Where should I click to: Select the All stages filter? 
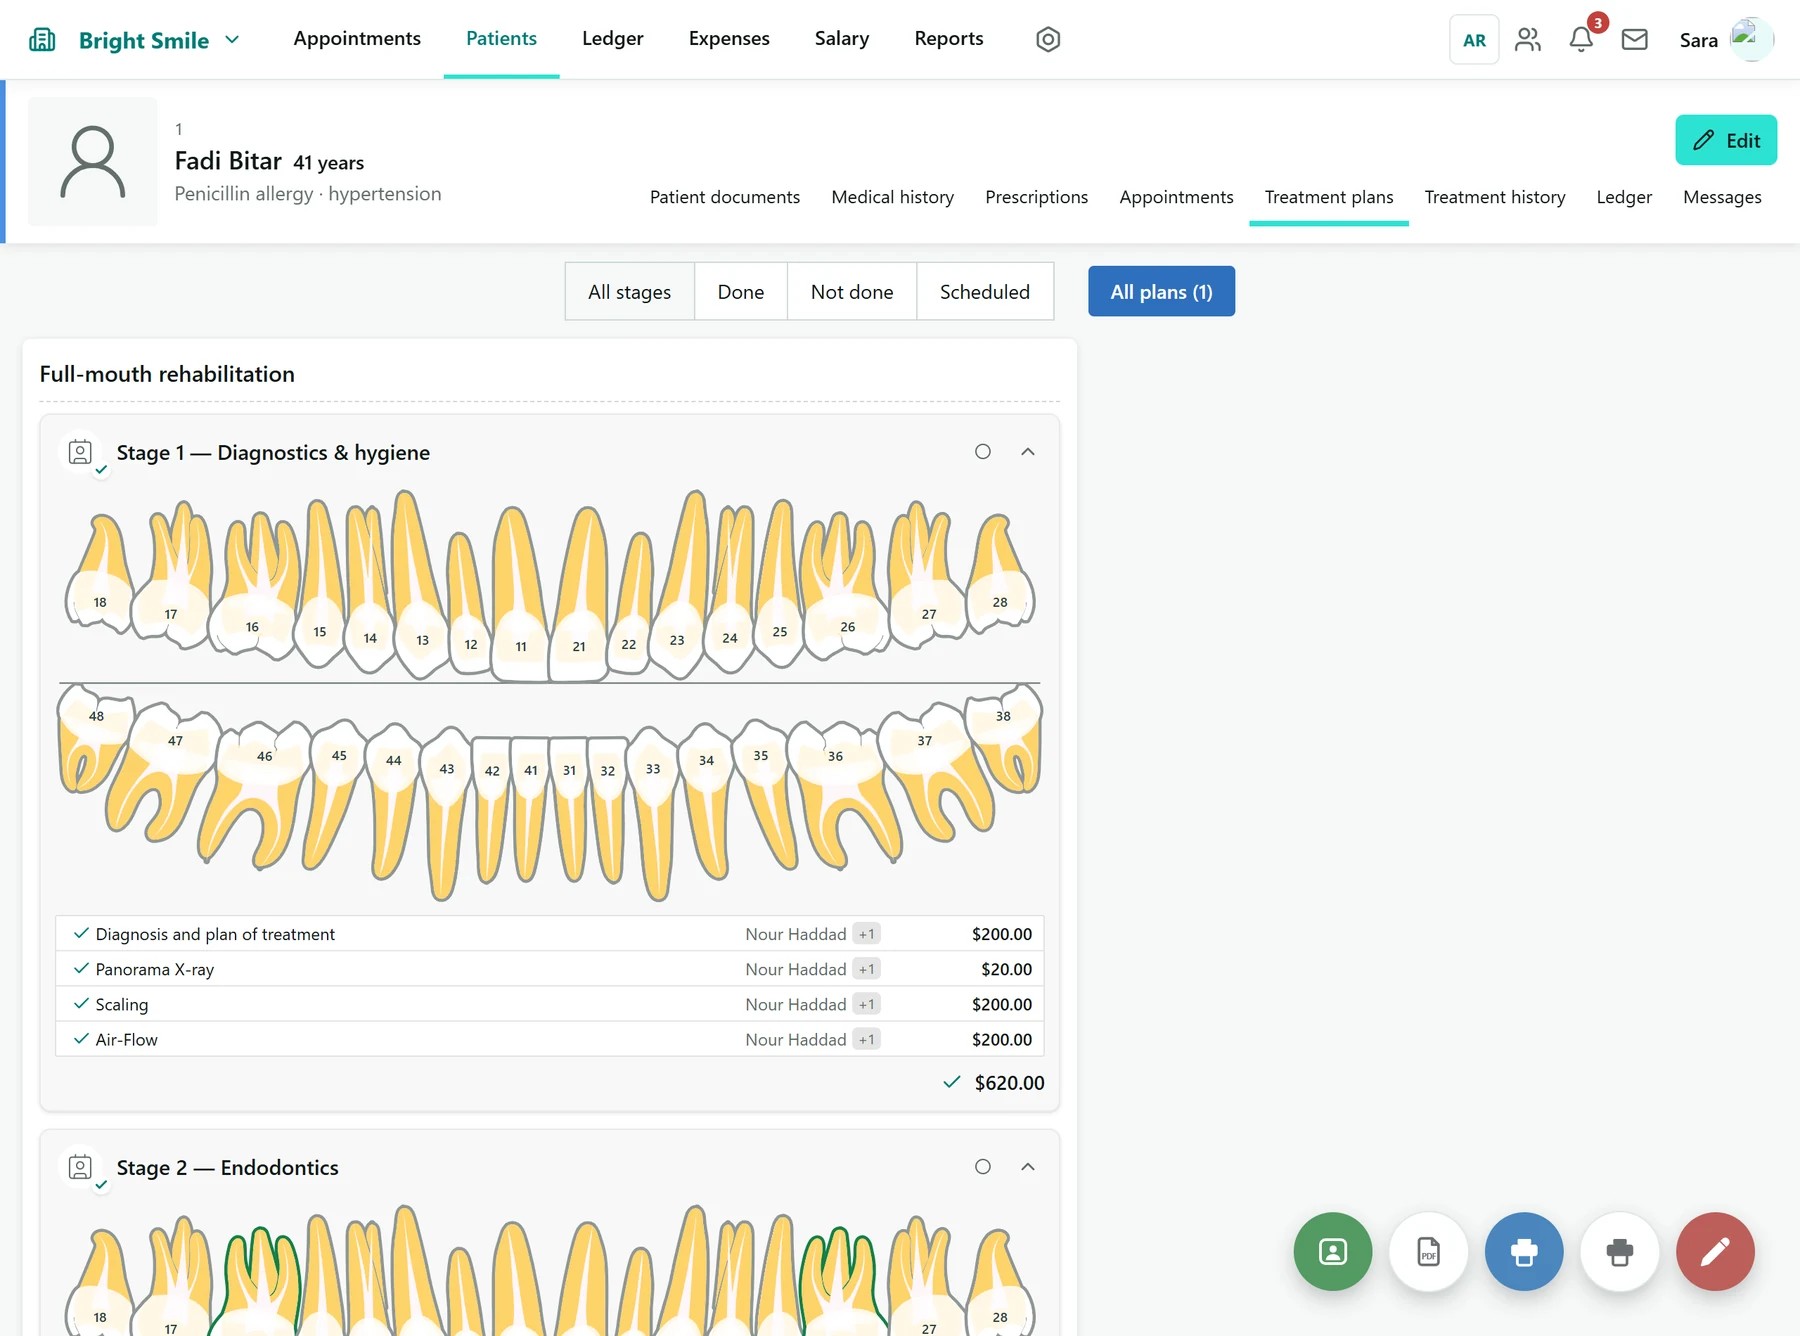pyautogui.click(x=630, y=292)
